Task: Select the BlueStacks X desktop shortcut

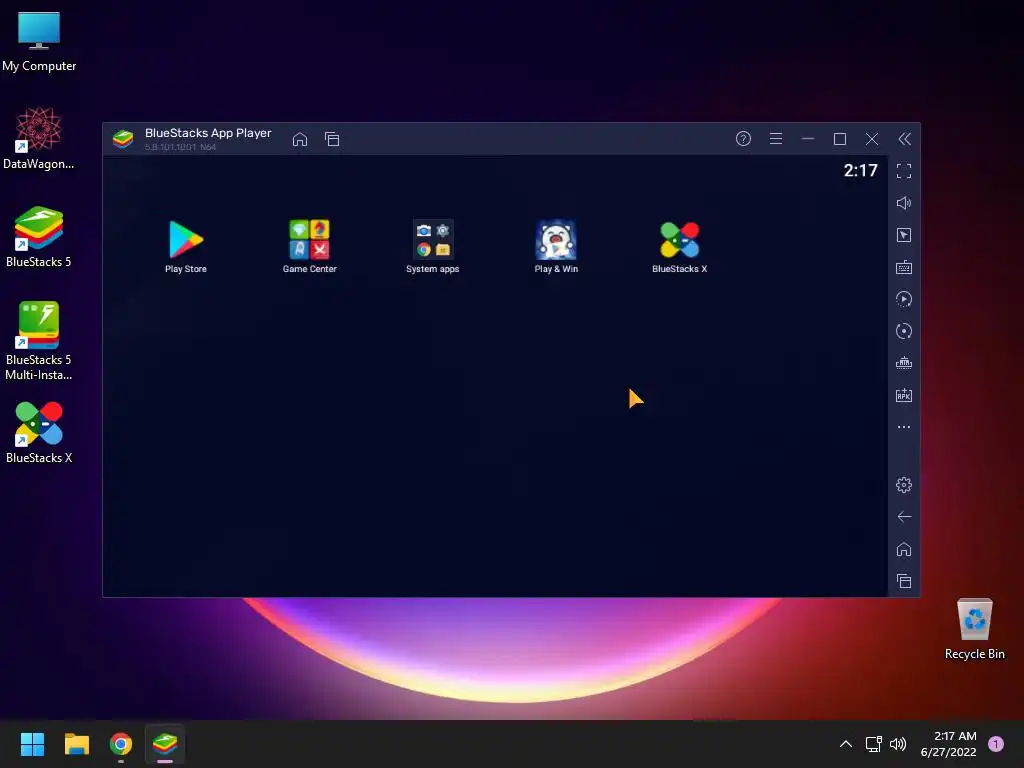Action: pyautogui.click(x=39, y=433)
